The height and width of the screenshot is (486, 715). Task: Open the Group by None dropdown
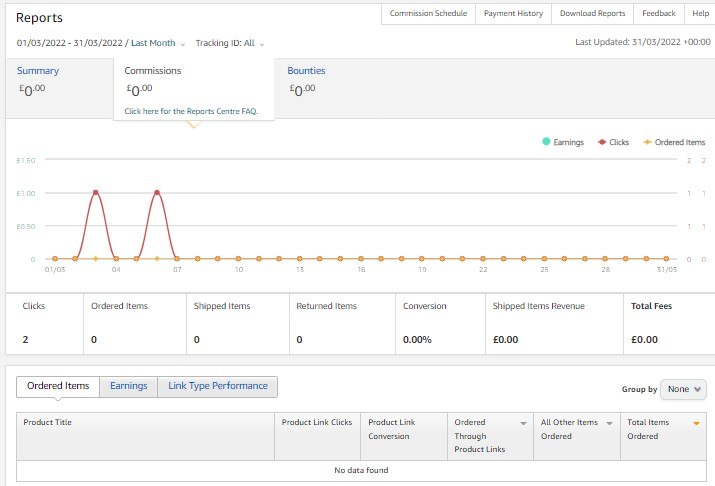coord(683,389)
